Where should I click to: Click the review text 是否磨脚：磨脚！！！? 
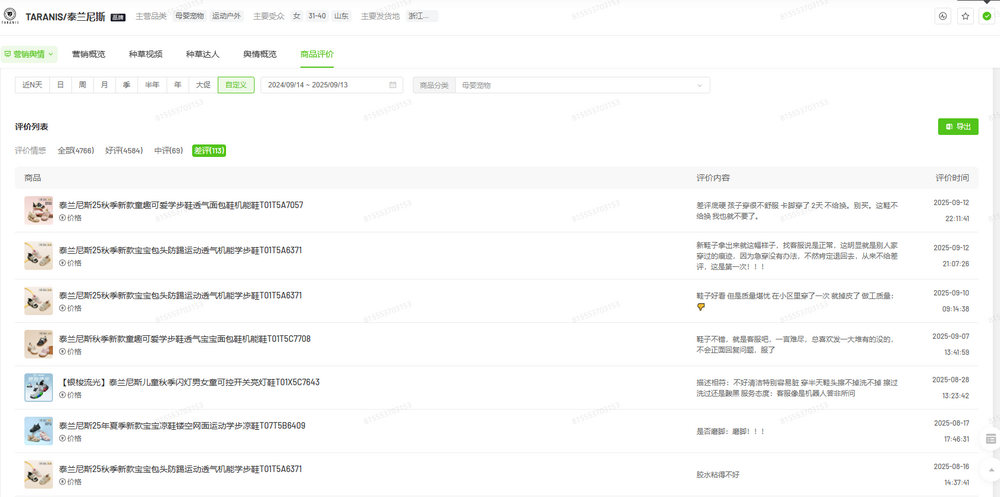730,431
